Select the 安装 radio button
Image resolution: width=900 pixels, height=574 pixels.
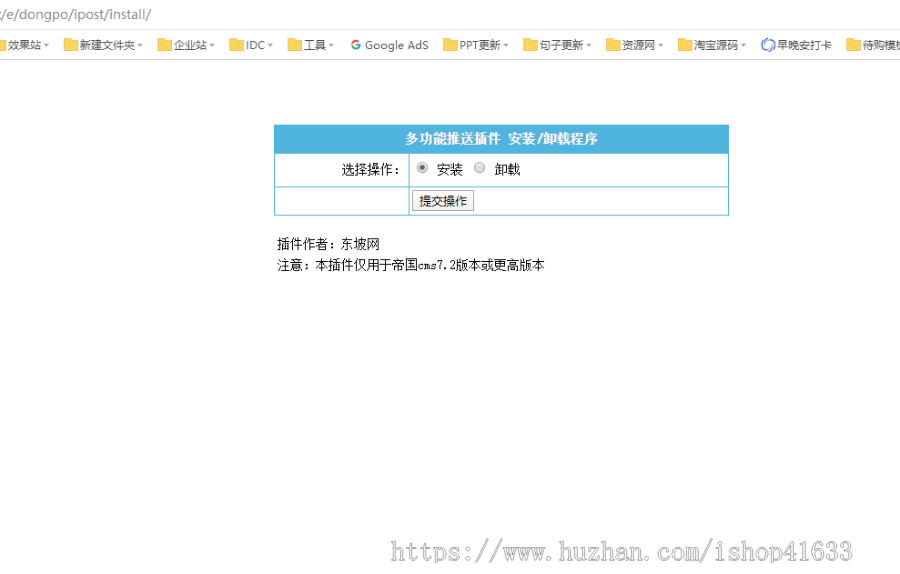coord(422,168)
